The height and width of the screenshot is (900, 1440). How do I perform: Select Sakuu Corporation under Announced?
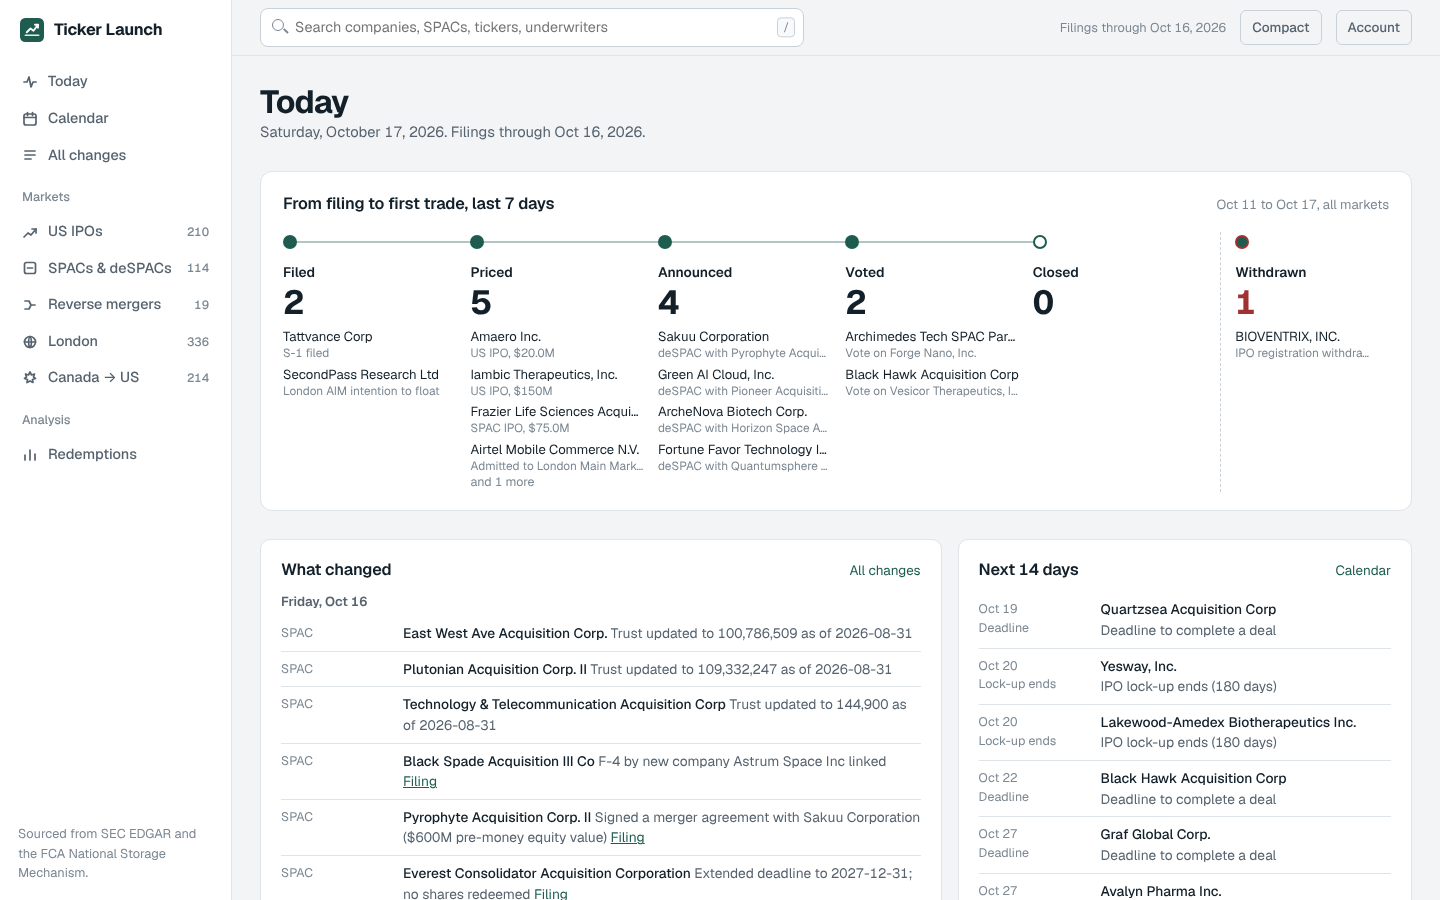point(713,337)
